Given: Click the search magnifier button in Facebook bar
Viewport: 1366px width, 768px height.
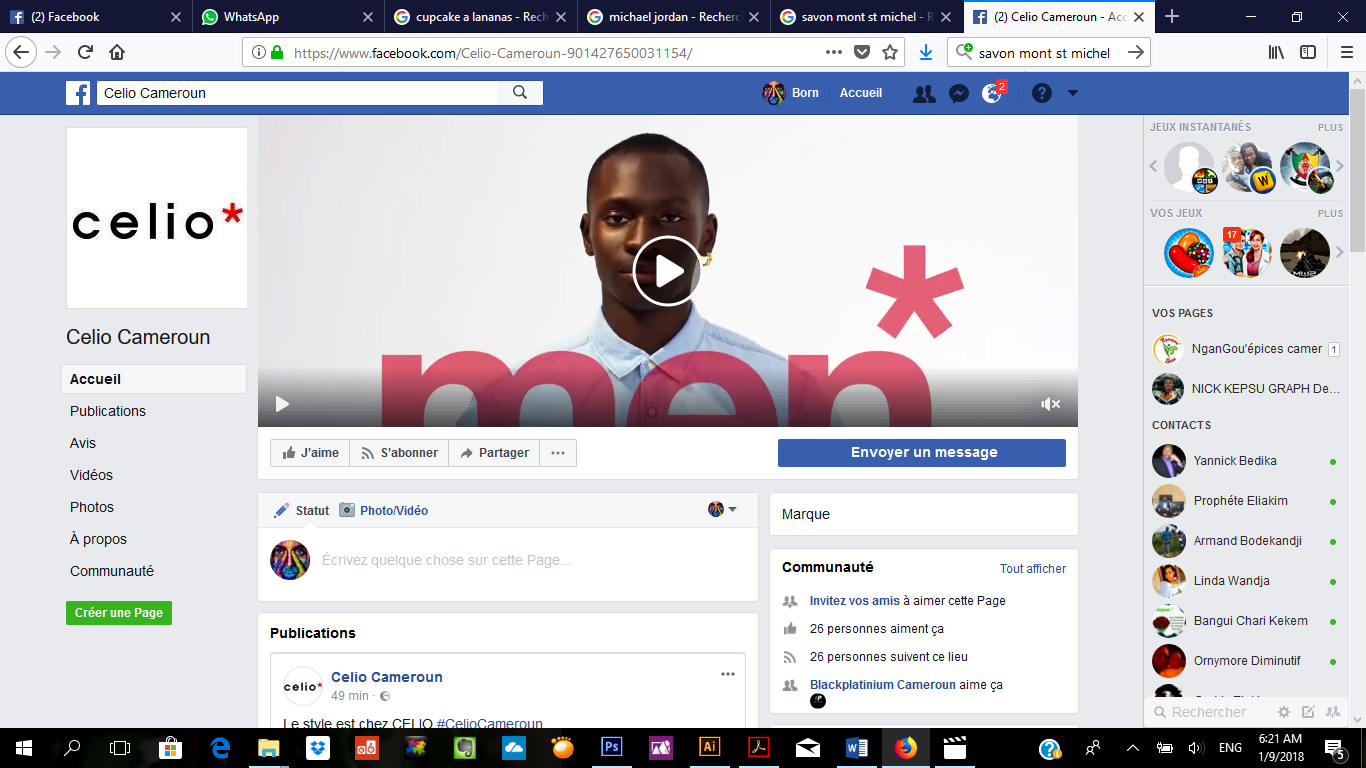Looking at the screenshot, I should point(520,93).
